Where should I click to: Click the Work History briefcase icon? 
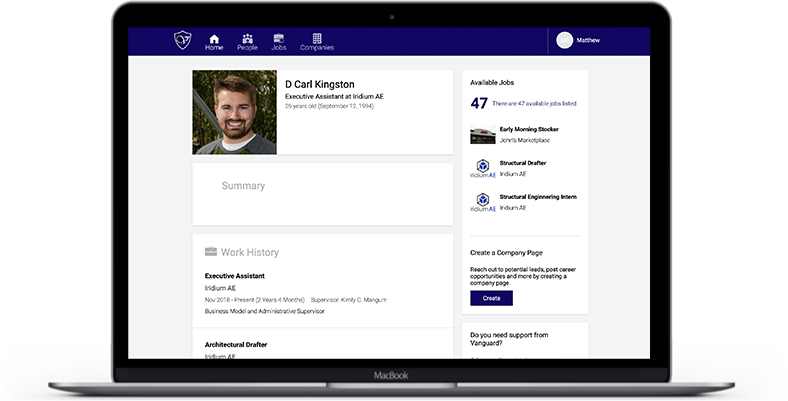click(x=211, y=251)
